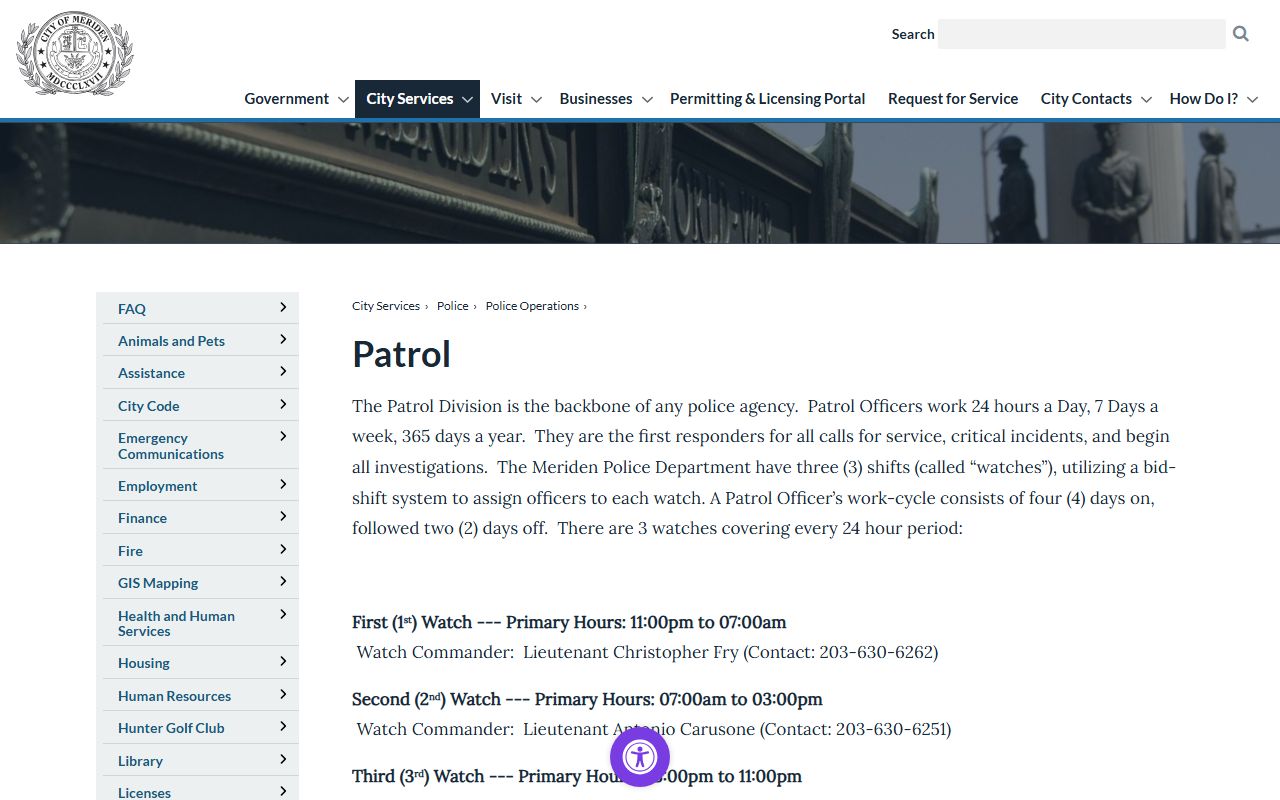Image resolution: width=1280 pixels, height=800 pixels.
Task: Open Assistance sidebar link
Action: [151, 373]
